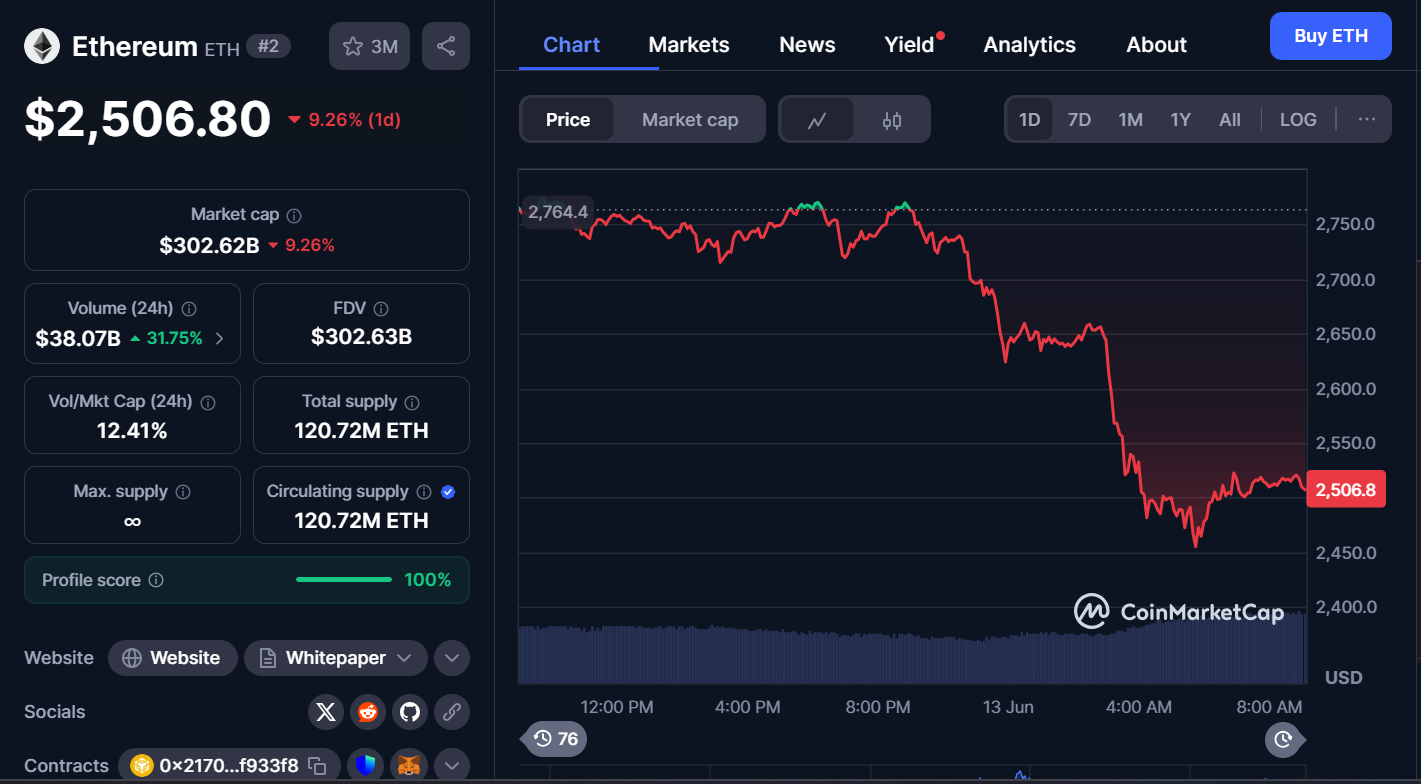Image resolution: width=1421 pixels, height=784 pixels.
Task: Switch to the candlestick chart icon
Action: pos(892,120)
